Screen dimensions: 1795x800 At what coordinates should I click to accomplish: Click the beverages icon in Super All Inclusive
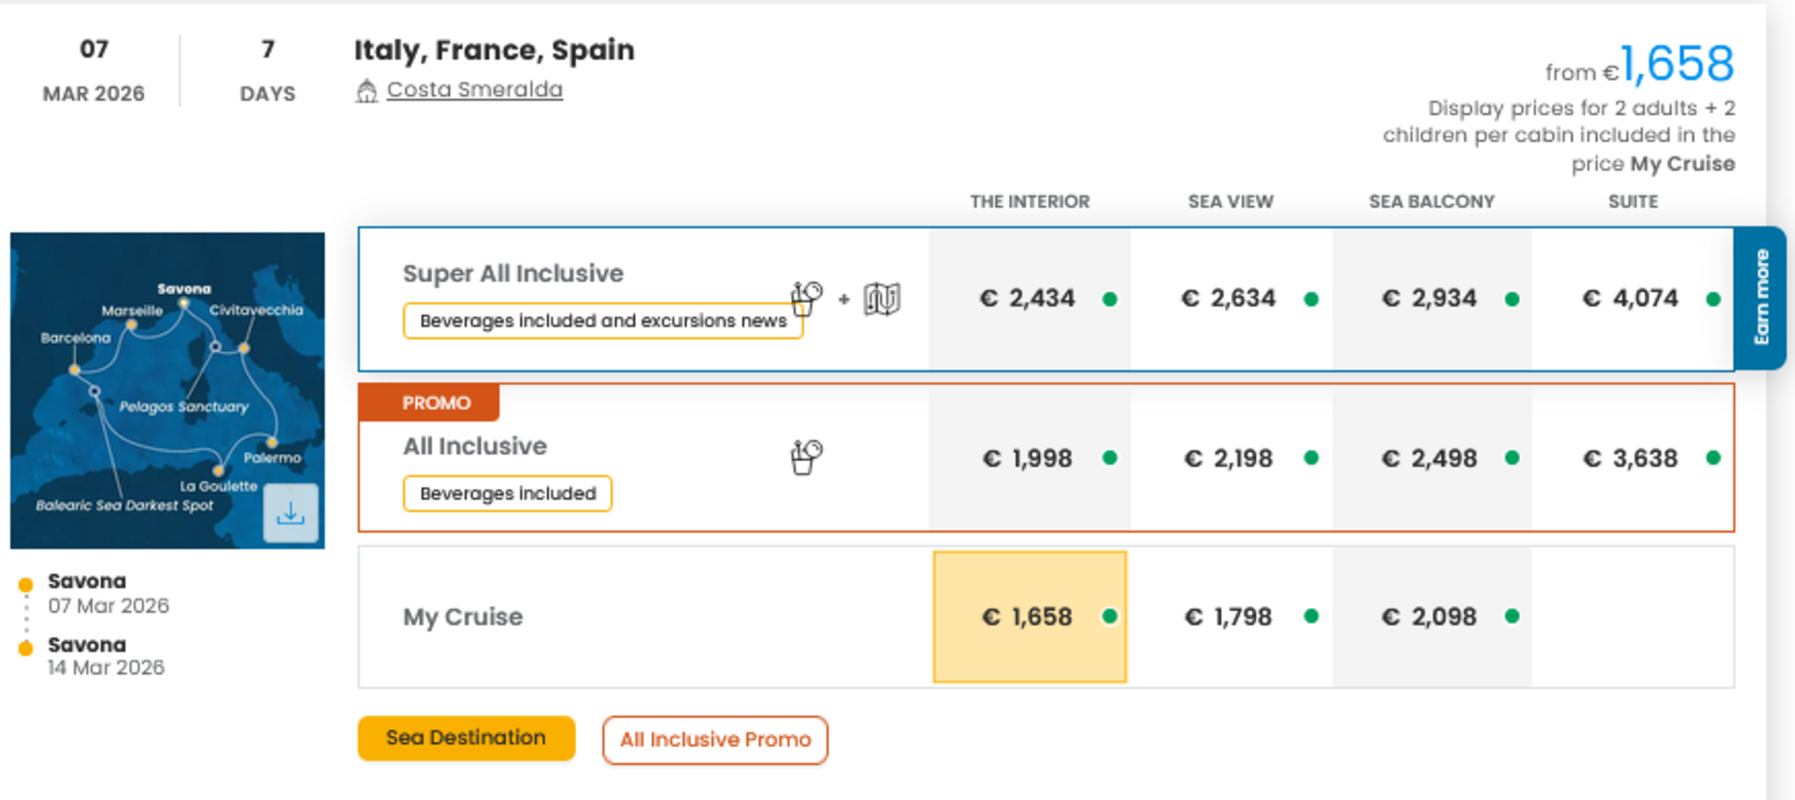(806, 298)
